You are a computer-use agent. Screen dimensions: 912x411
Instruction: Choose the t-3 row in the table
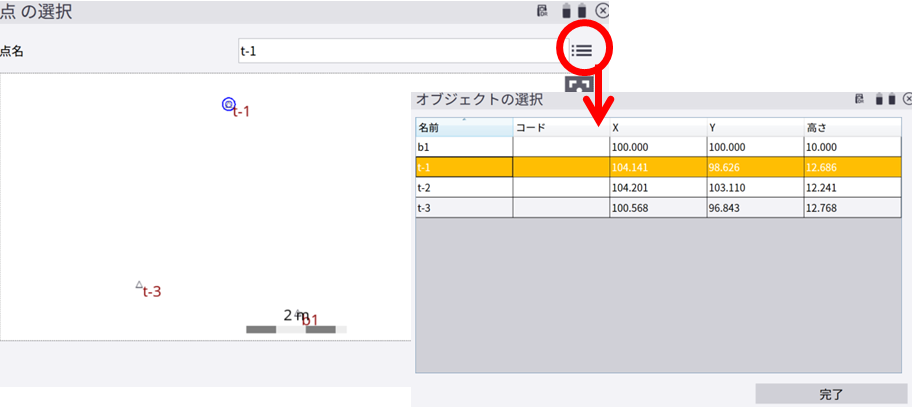click(x=463, y=207)
